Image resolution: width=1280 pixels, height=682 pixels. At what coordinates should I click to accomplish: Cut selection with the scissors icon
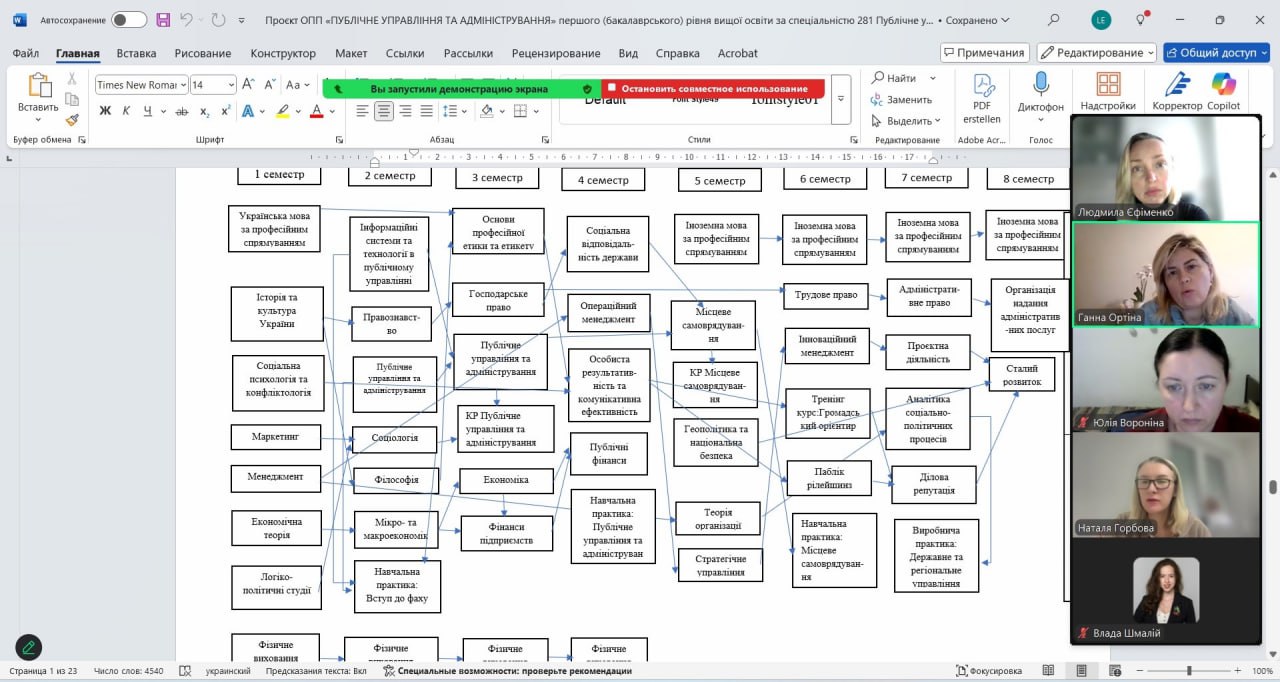(x=72, y=79)
